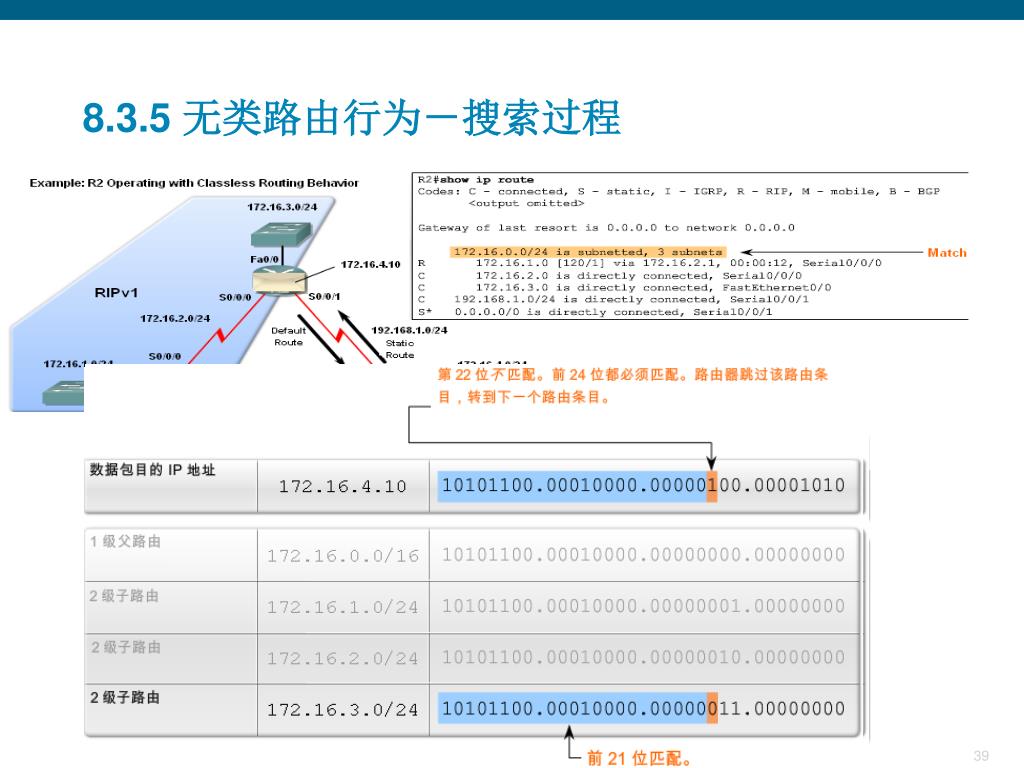Click the orange Match label
Screen dimensions: 1024x768
[947, 252]
